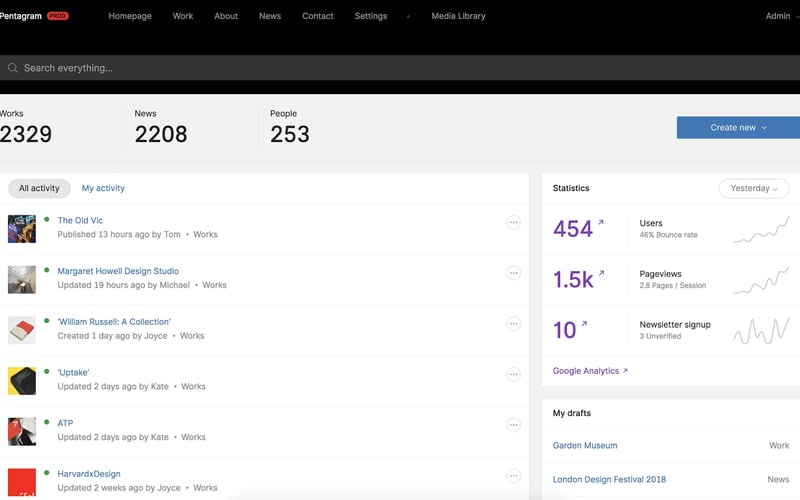800x500 pixels.
Task: Click the search magnifier icon
Action: 13,68
